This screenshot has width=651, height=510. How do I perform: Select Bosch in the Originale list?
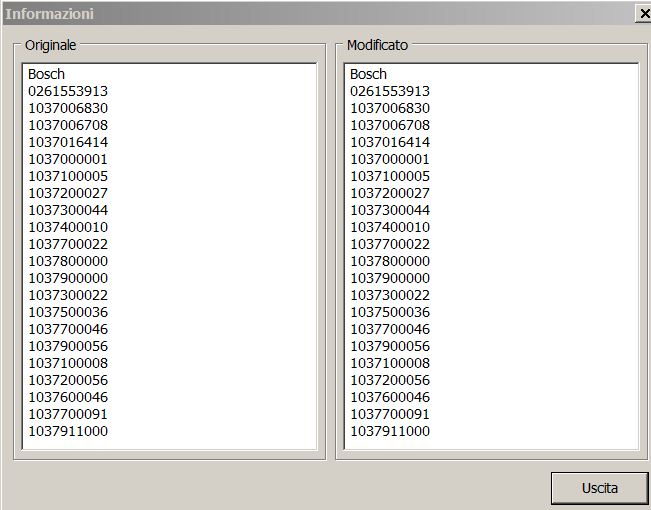(x=46, y=74)
